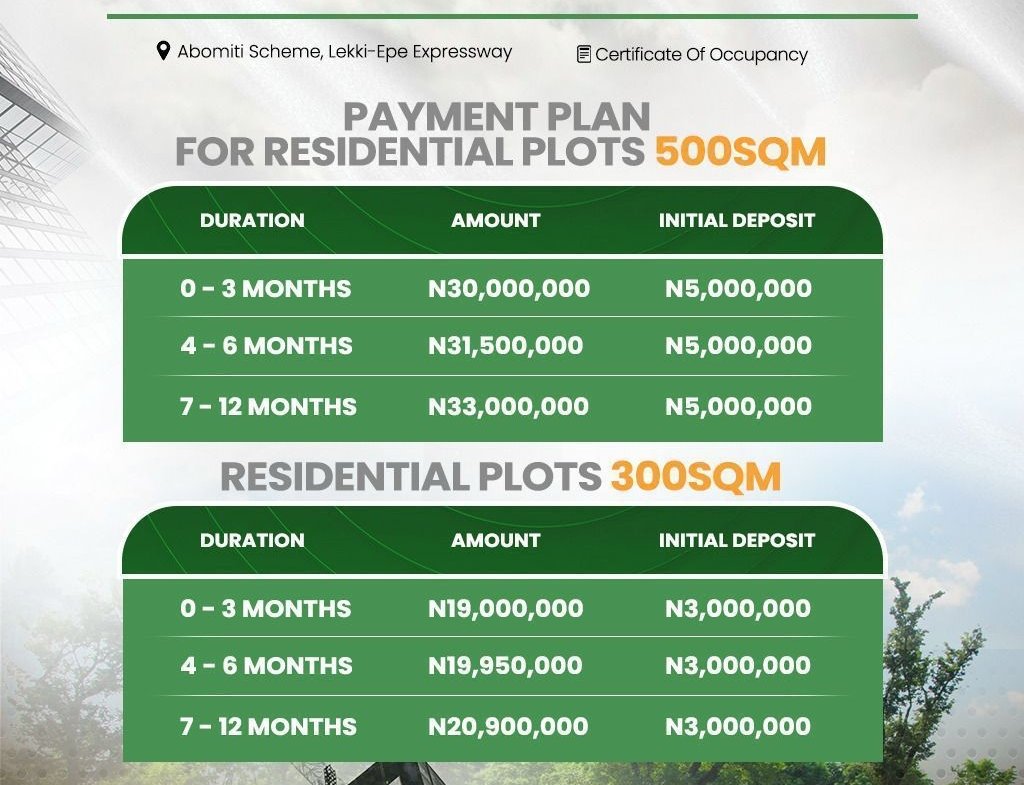Click the N19,000,000 amount
The width and height of the screenshot is (1024, 785).
[x=505, y=609]
